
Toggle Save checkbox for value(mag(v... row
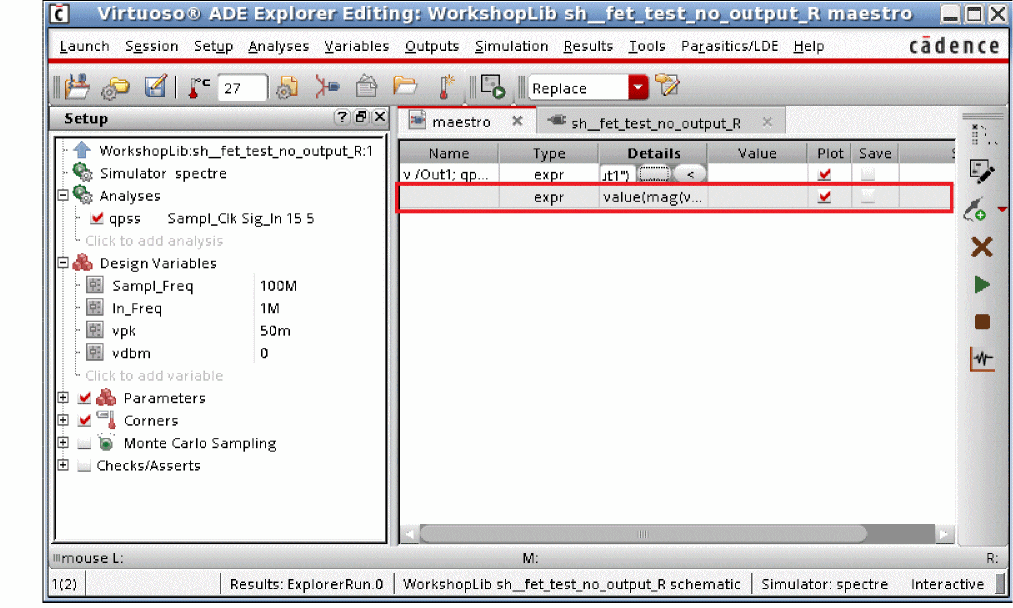tap(868, 197)
